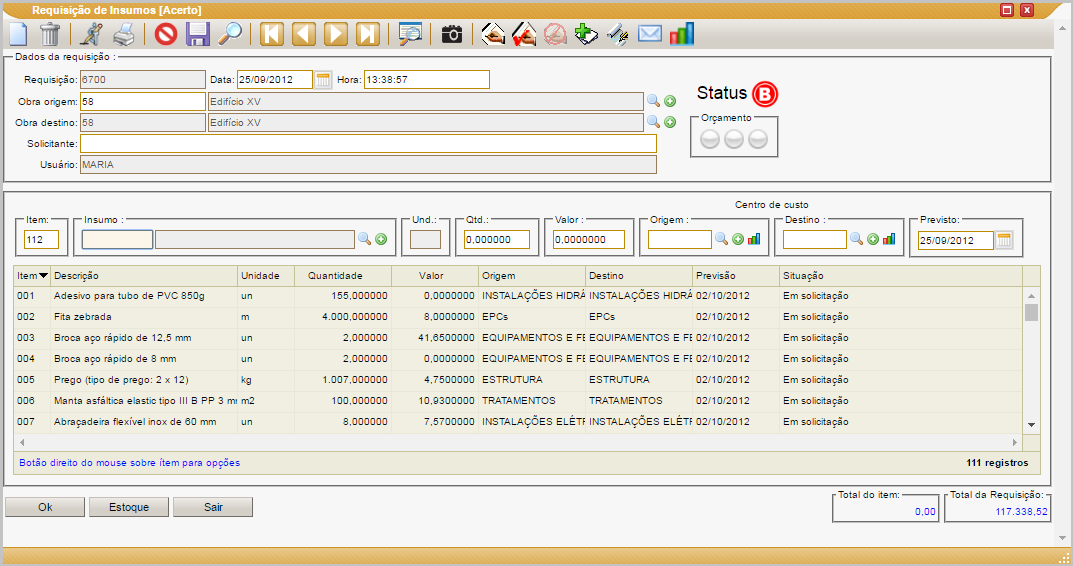The image size is (1073, 566).
Task: Toggle the first Orçamento indicator circle
Action: [x=710, y=139]
